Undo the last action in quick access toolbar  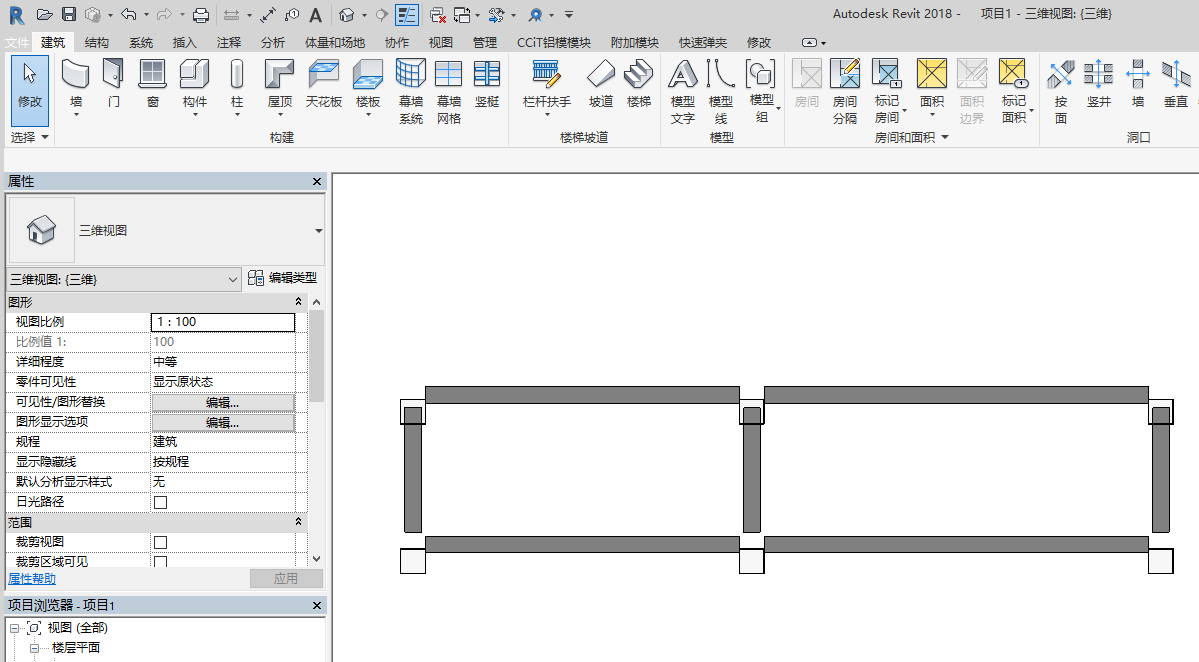click(128, 15)
